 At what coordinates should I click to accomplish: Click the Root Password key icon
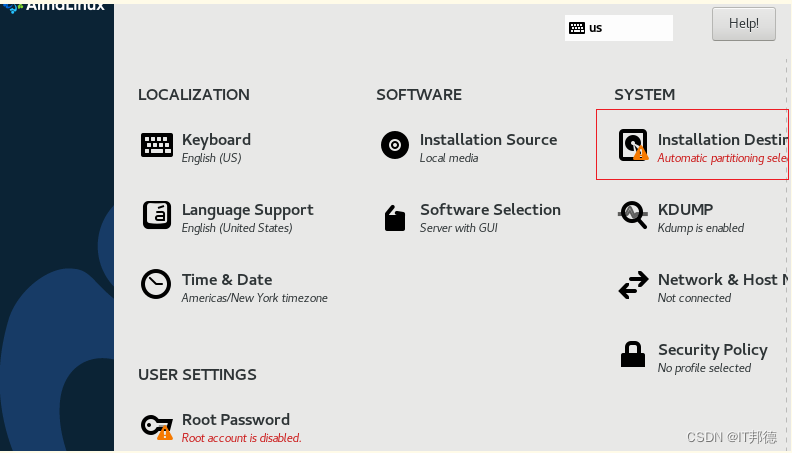(x=157, y=426)
